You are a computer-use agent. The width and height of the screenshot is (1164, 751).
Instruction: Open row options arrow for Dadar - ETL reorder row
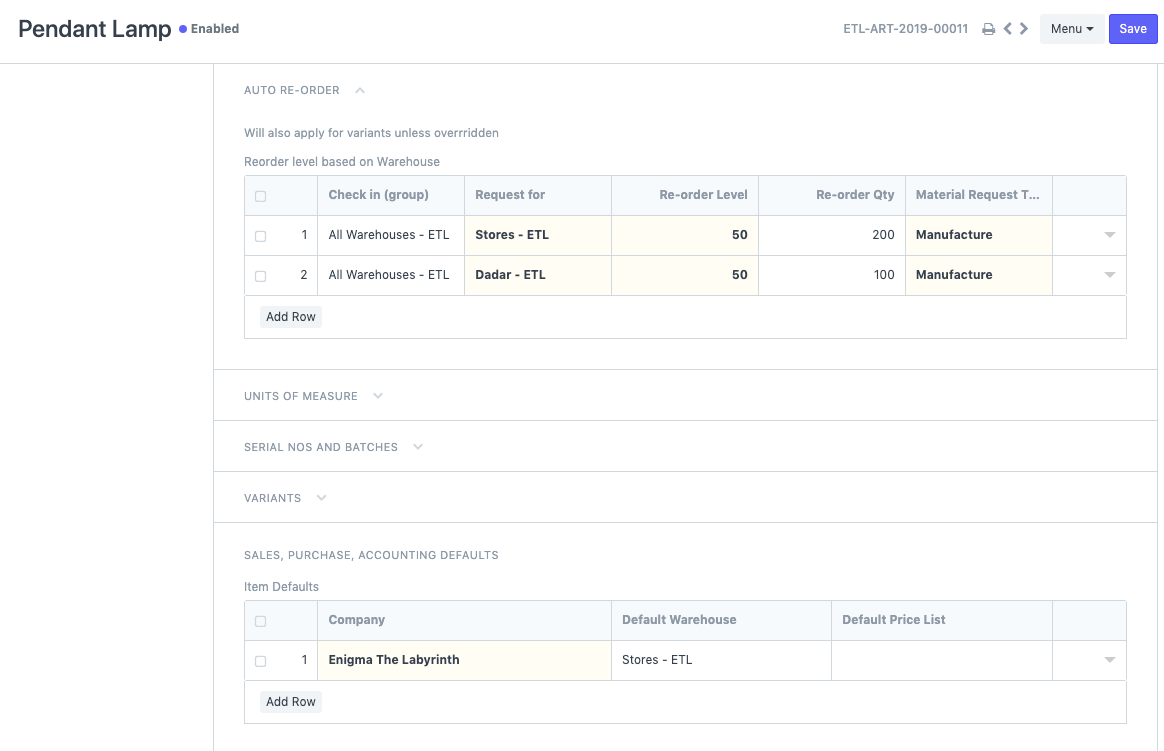(1109, 275)
